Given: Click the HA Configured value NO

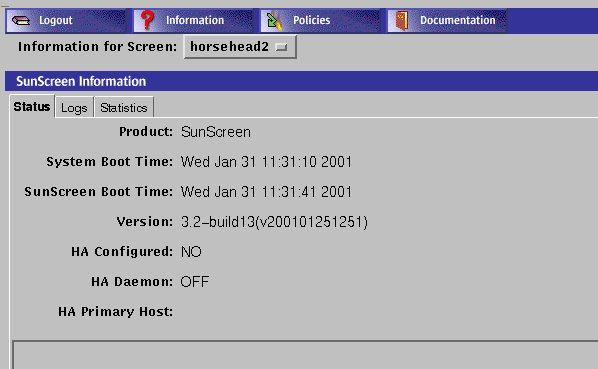Looking at the screenshot, I should pos(191,252).
